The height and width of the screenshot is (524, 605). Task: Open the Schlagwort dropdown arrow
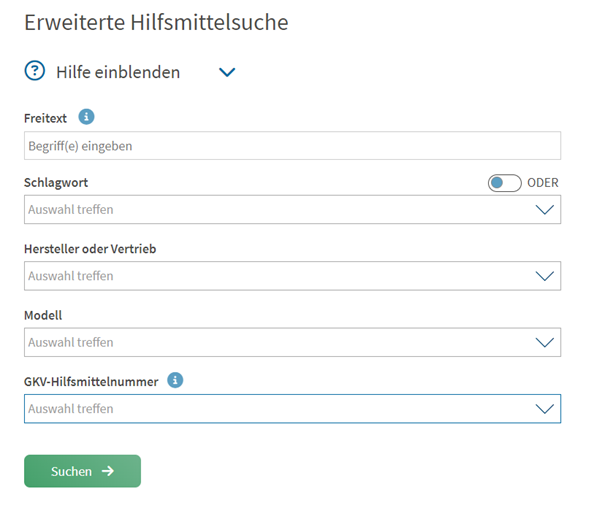(x=544, y=210)
